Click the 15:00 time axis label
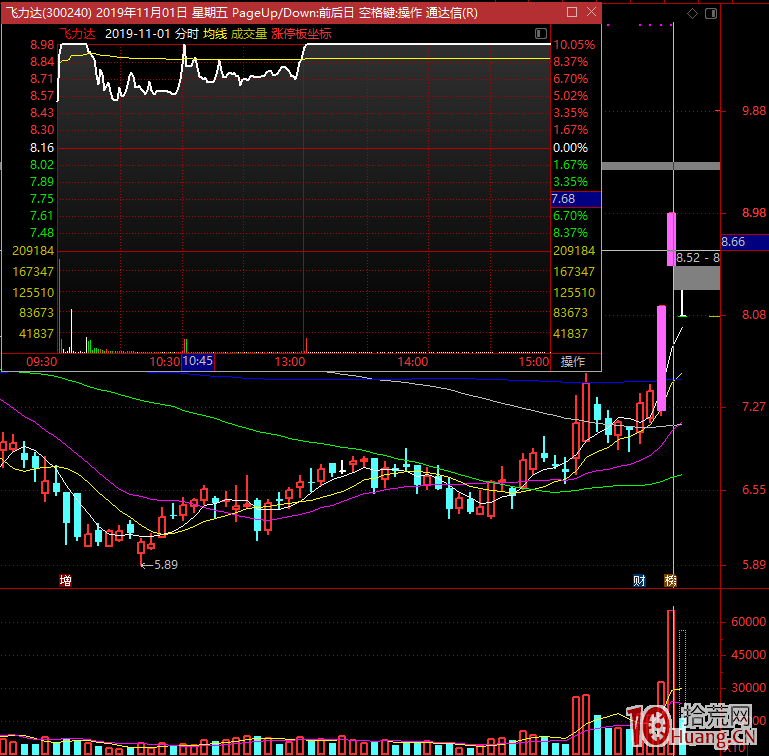 (534, 362)
